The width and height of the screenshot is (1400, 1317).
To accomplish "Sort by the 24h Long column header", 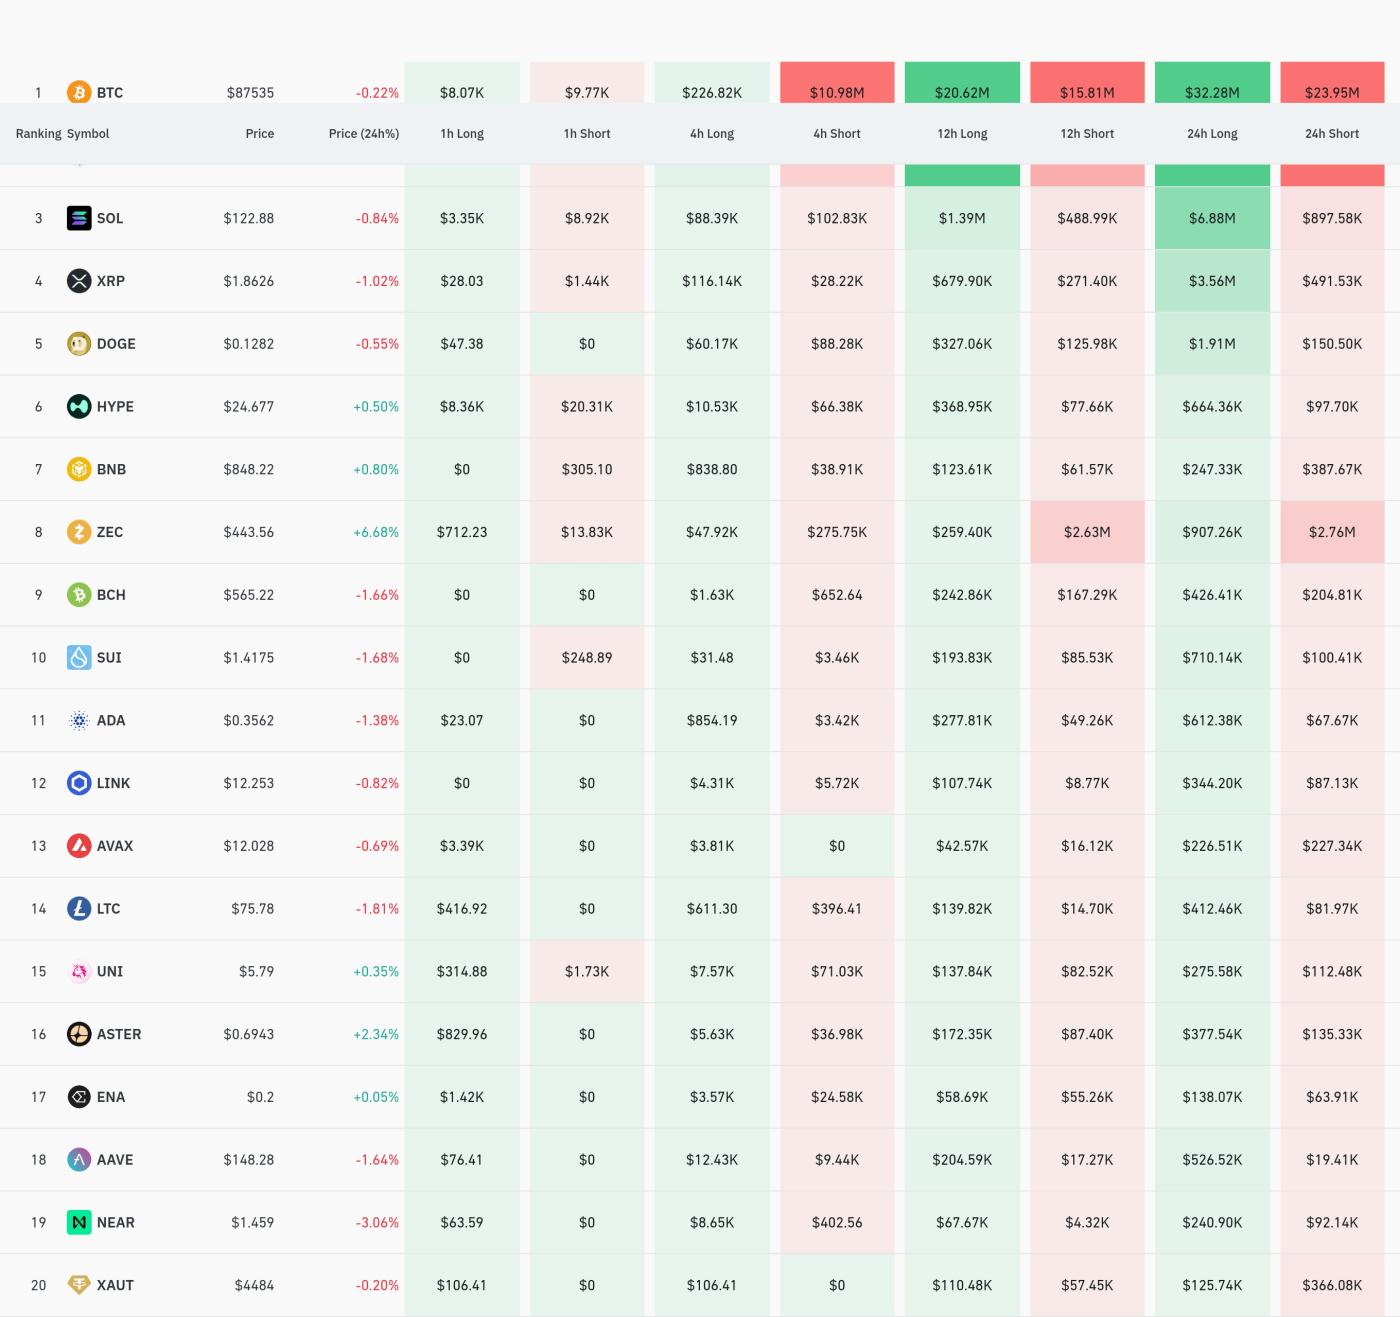I will point(1211,133).
